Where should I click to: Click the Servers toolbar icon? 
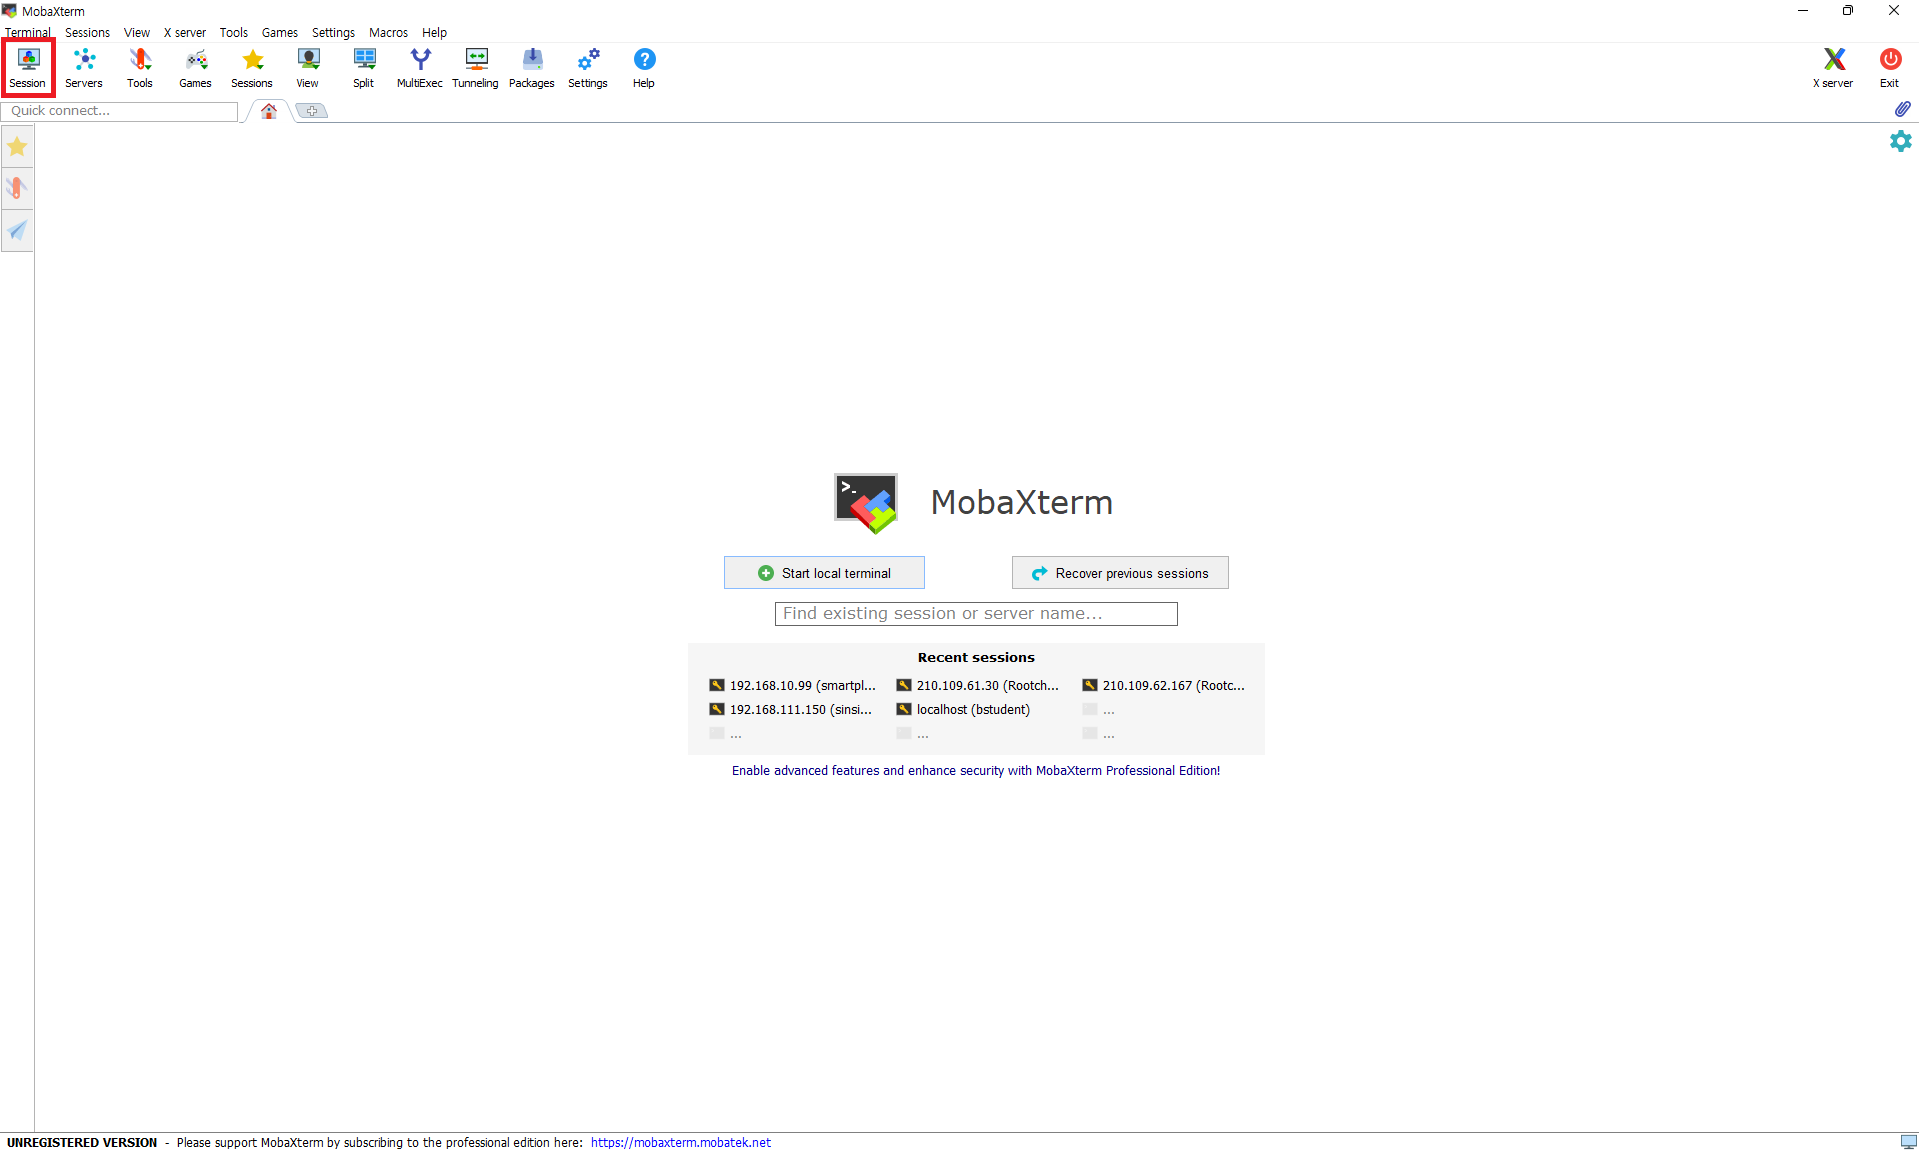(84, 67)
